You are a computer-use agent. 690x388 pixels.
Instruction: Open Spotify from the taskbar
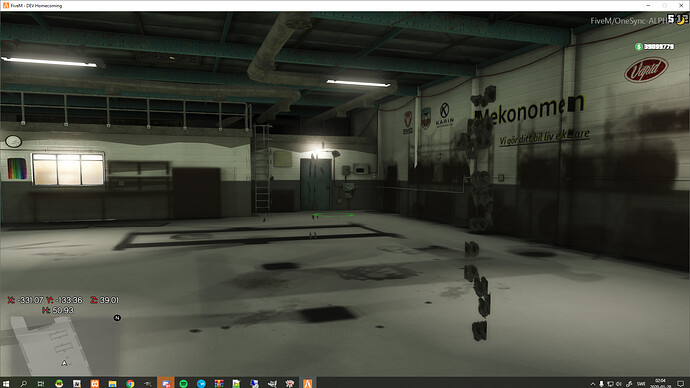(183, 384)
